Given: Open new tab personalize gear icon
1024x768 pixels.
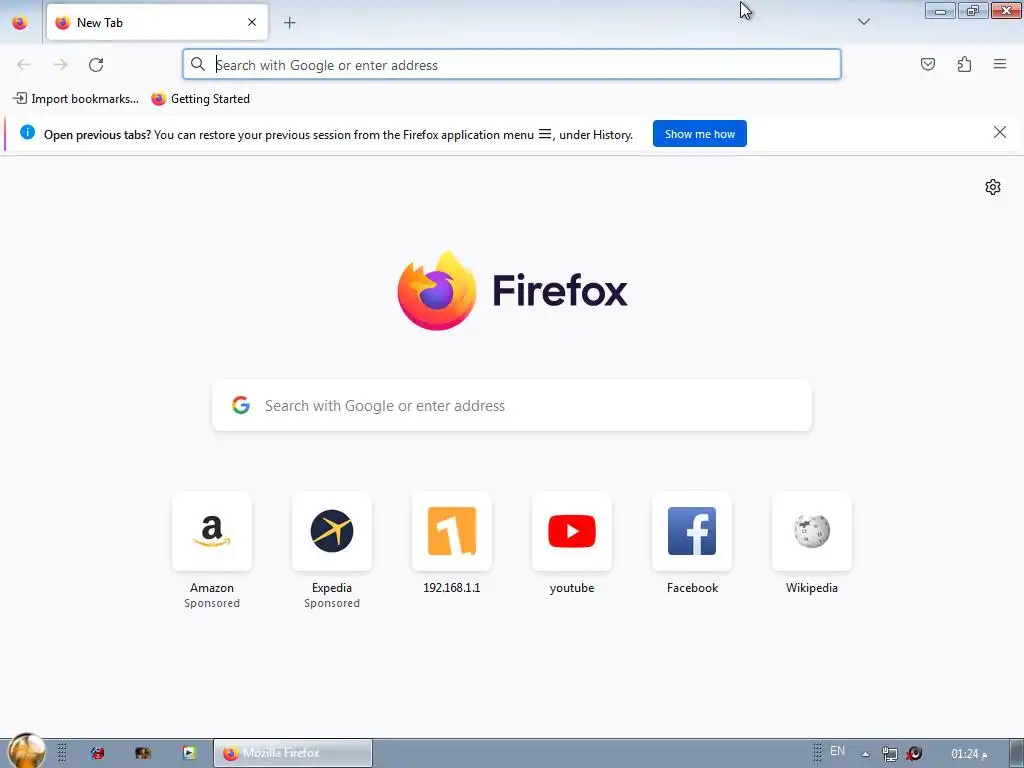Looking at the screenshot, I should pos(993,187).
